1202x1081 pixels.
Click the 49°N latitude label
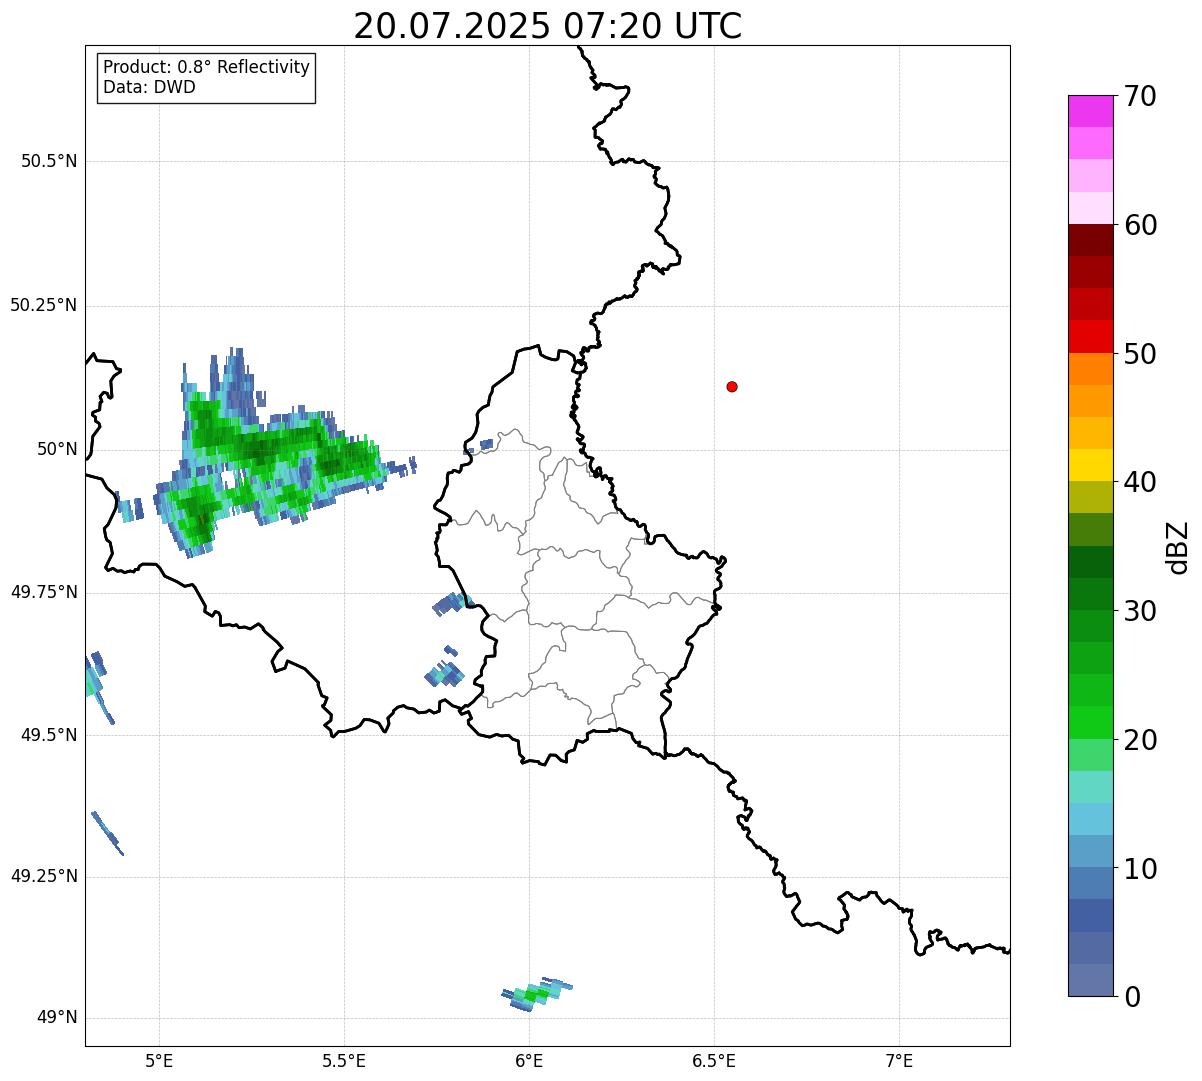57,1018
